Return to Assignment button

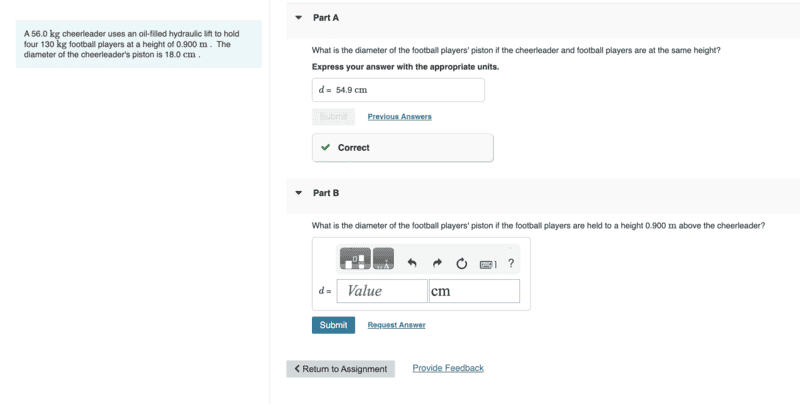[340, 369]
